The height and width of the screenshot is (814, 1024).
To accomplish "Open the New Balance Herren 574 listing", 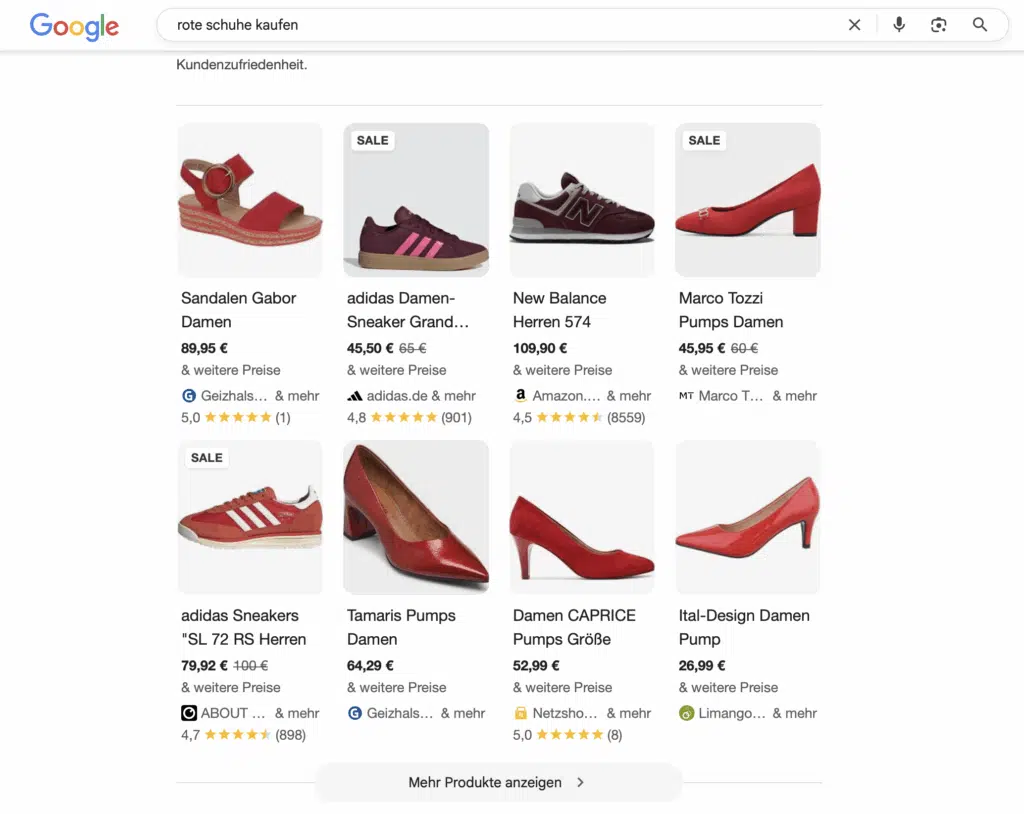I will pyautogui.click(x=560, y=310).
